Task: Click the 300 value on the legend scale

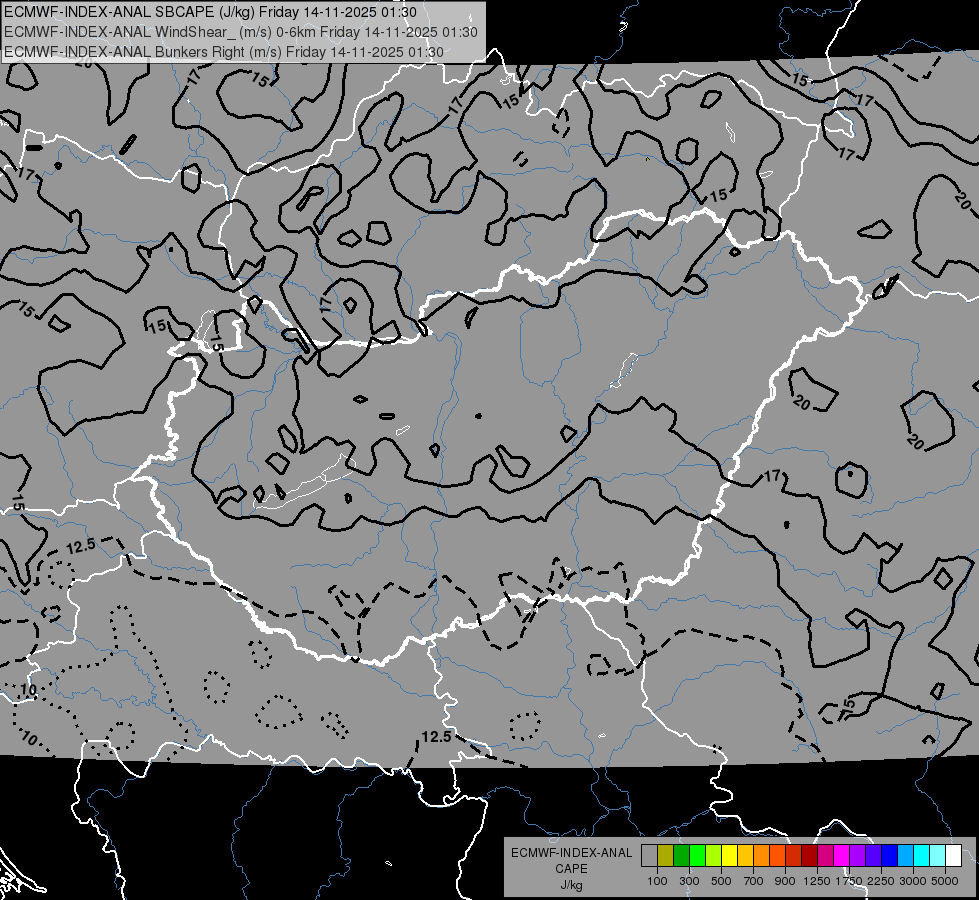Action: 689,881
